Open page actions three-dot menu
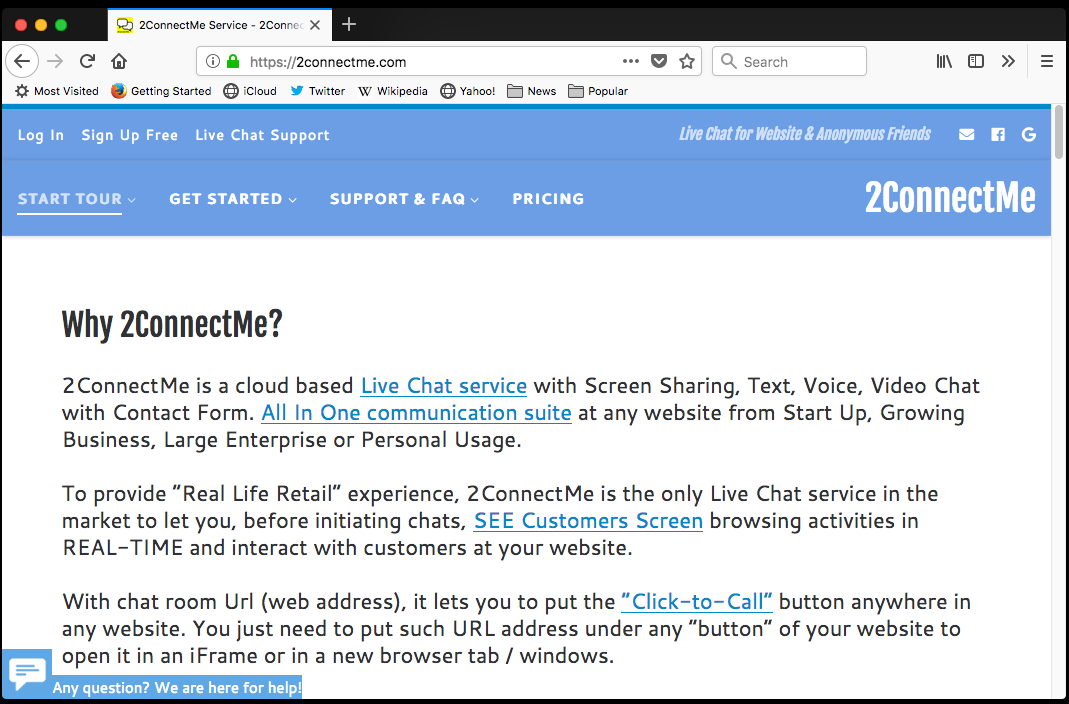Image resolution: width=1069 pixels, height=704 pixels. coord(631,61)
